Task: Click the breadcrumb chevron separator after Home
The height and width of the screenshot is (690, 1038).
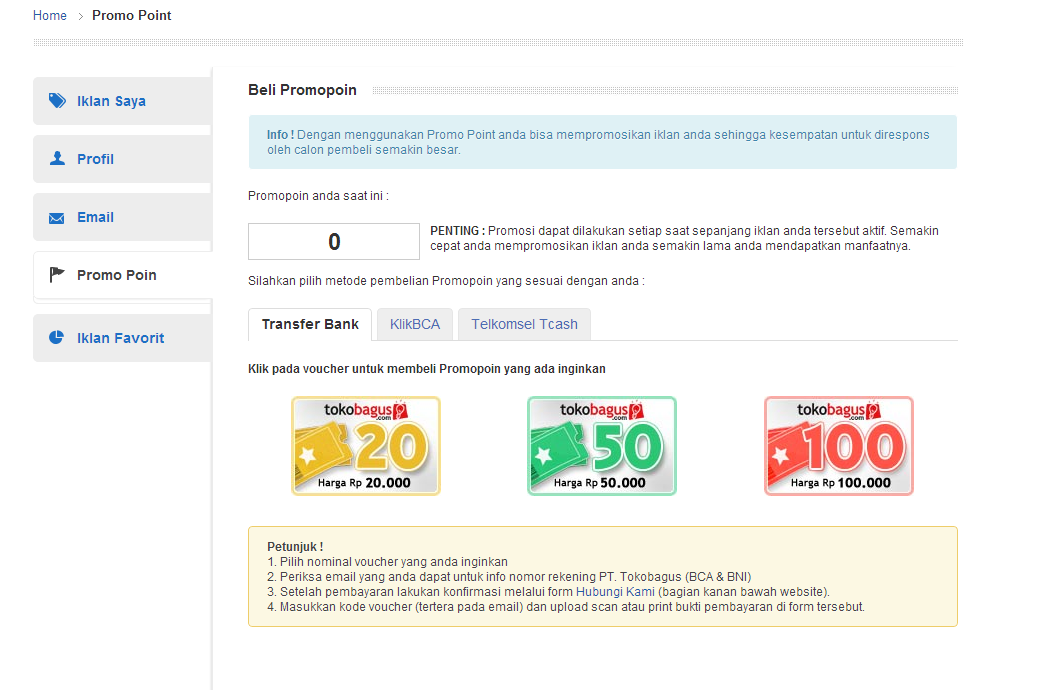Action: pos(81,16)
